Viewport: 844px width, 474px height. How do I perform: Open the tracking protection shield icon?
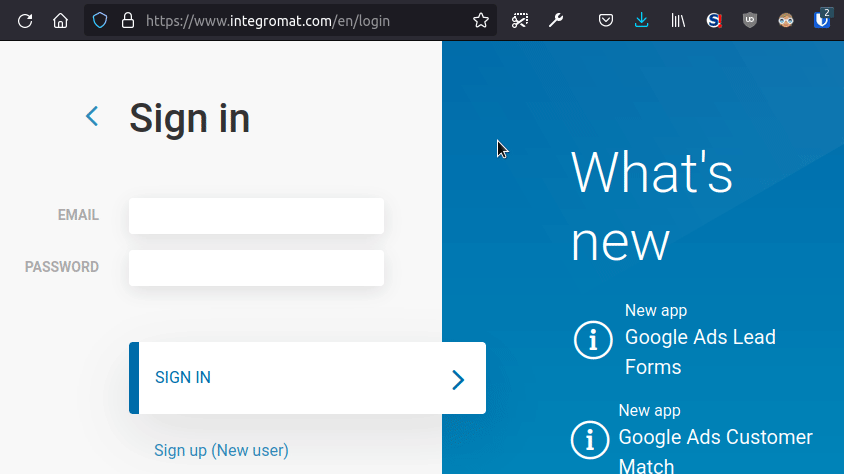point(99,20)
